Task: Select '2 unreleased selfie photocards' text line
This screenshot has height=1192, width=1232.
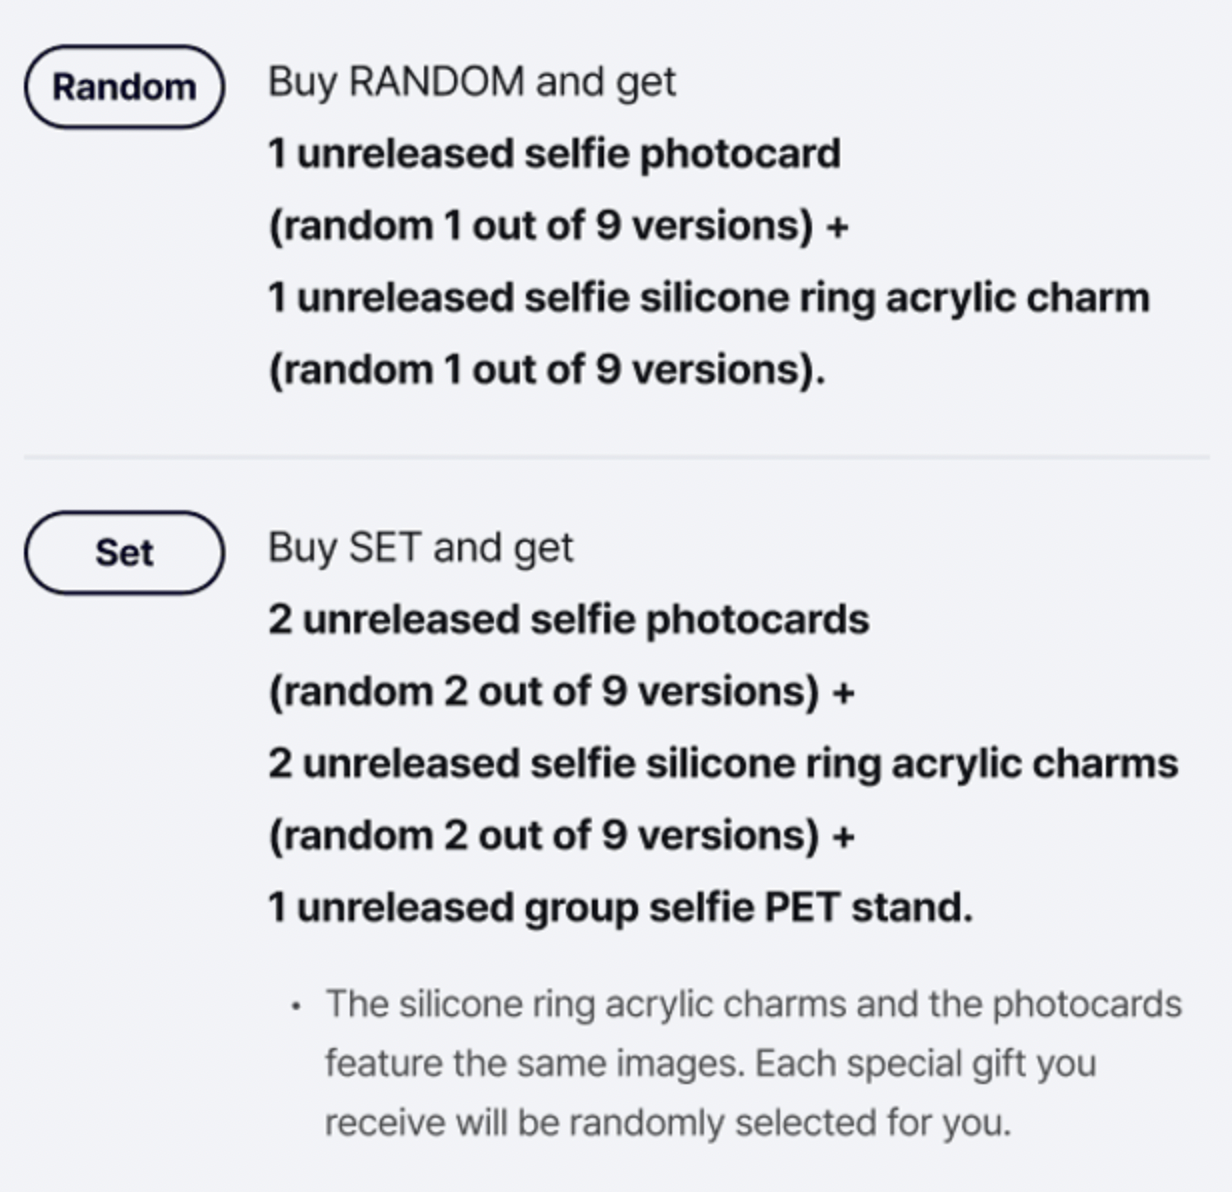Action: (x=568, y=620)
